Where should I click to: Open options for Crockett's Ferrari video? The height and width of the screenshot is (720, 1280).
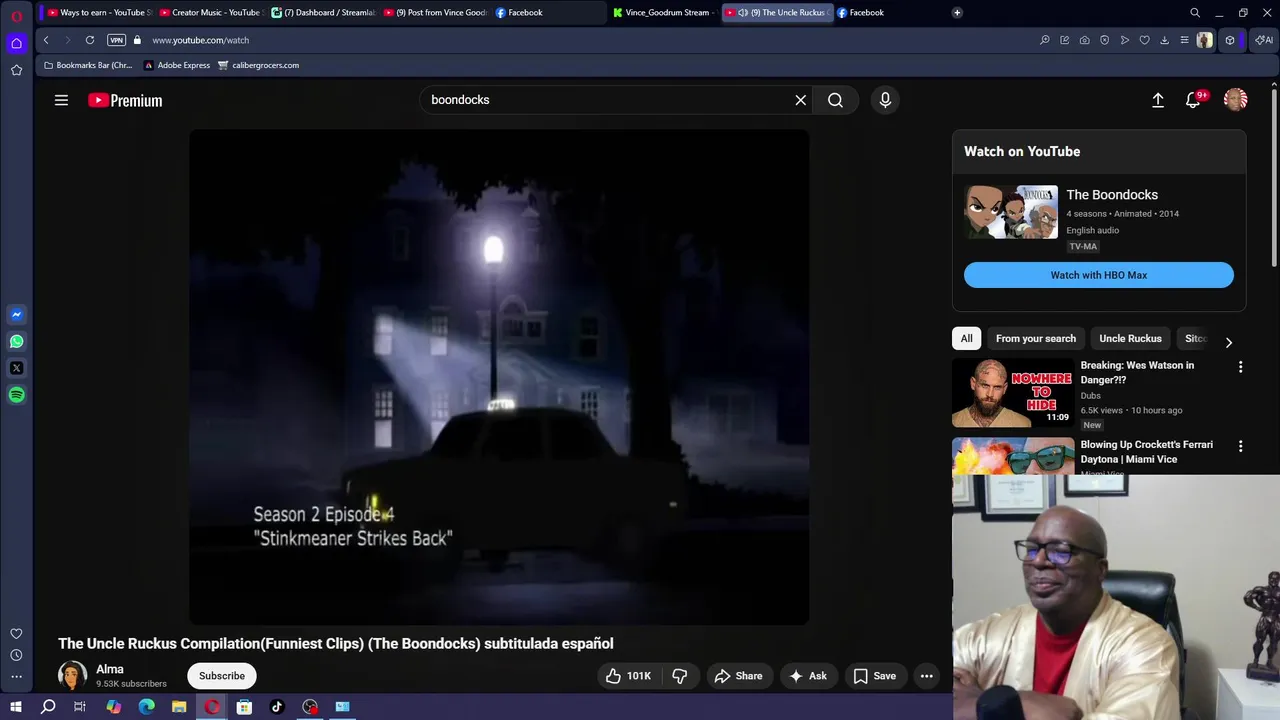click(x=1241, y=446)
